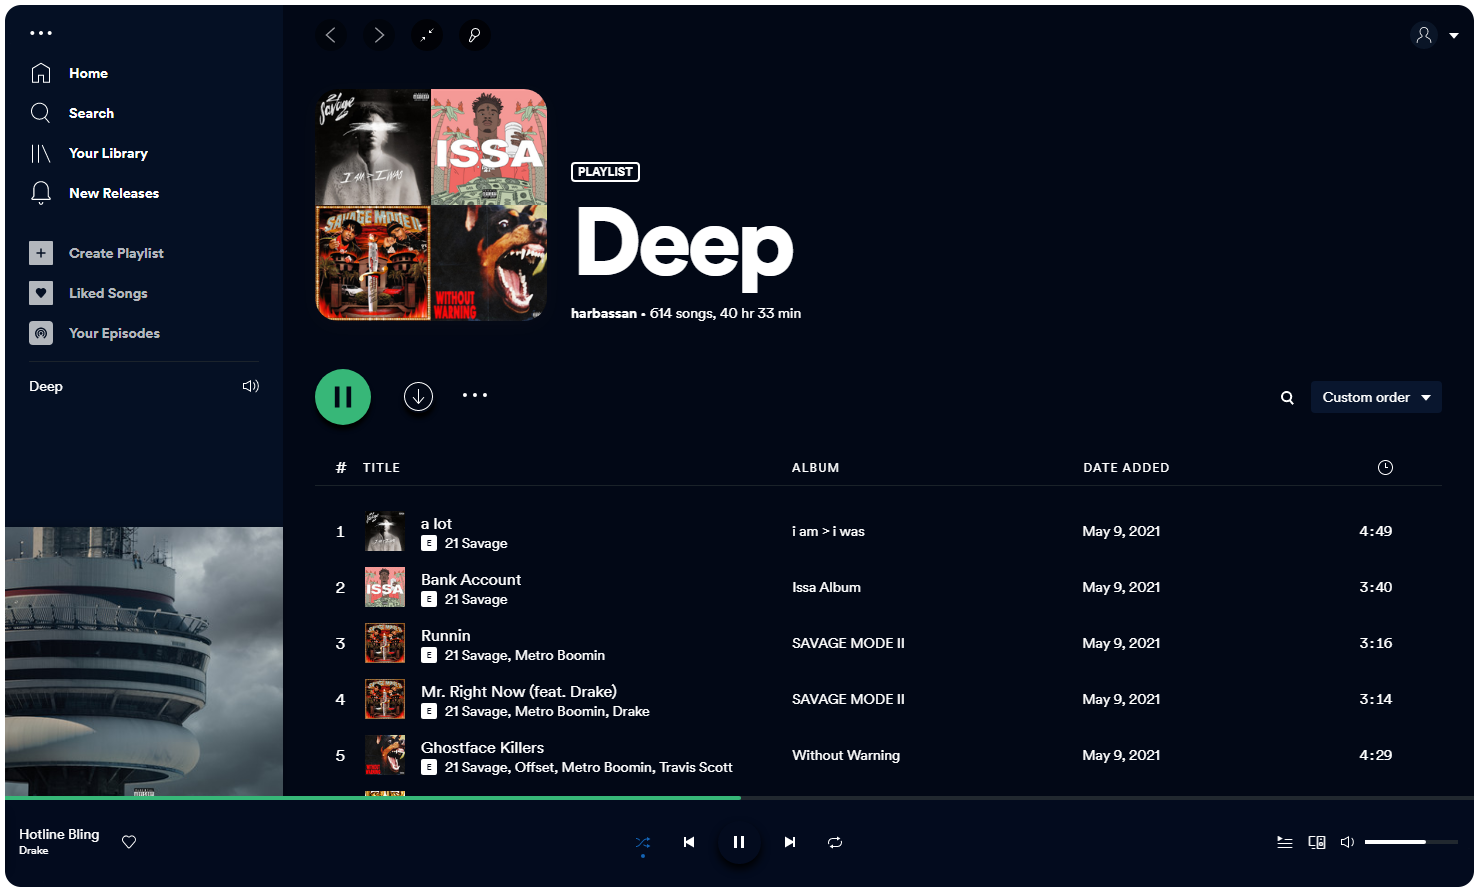Seek using the green playback progress bar
The width and height of the screenshot is (1479, 892).
coord(739,798)
